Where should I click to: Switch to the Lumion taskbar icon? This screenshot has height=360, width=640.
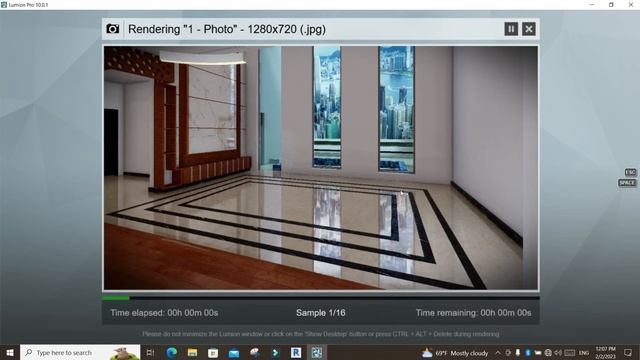tap(317, 352)
